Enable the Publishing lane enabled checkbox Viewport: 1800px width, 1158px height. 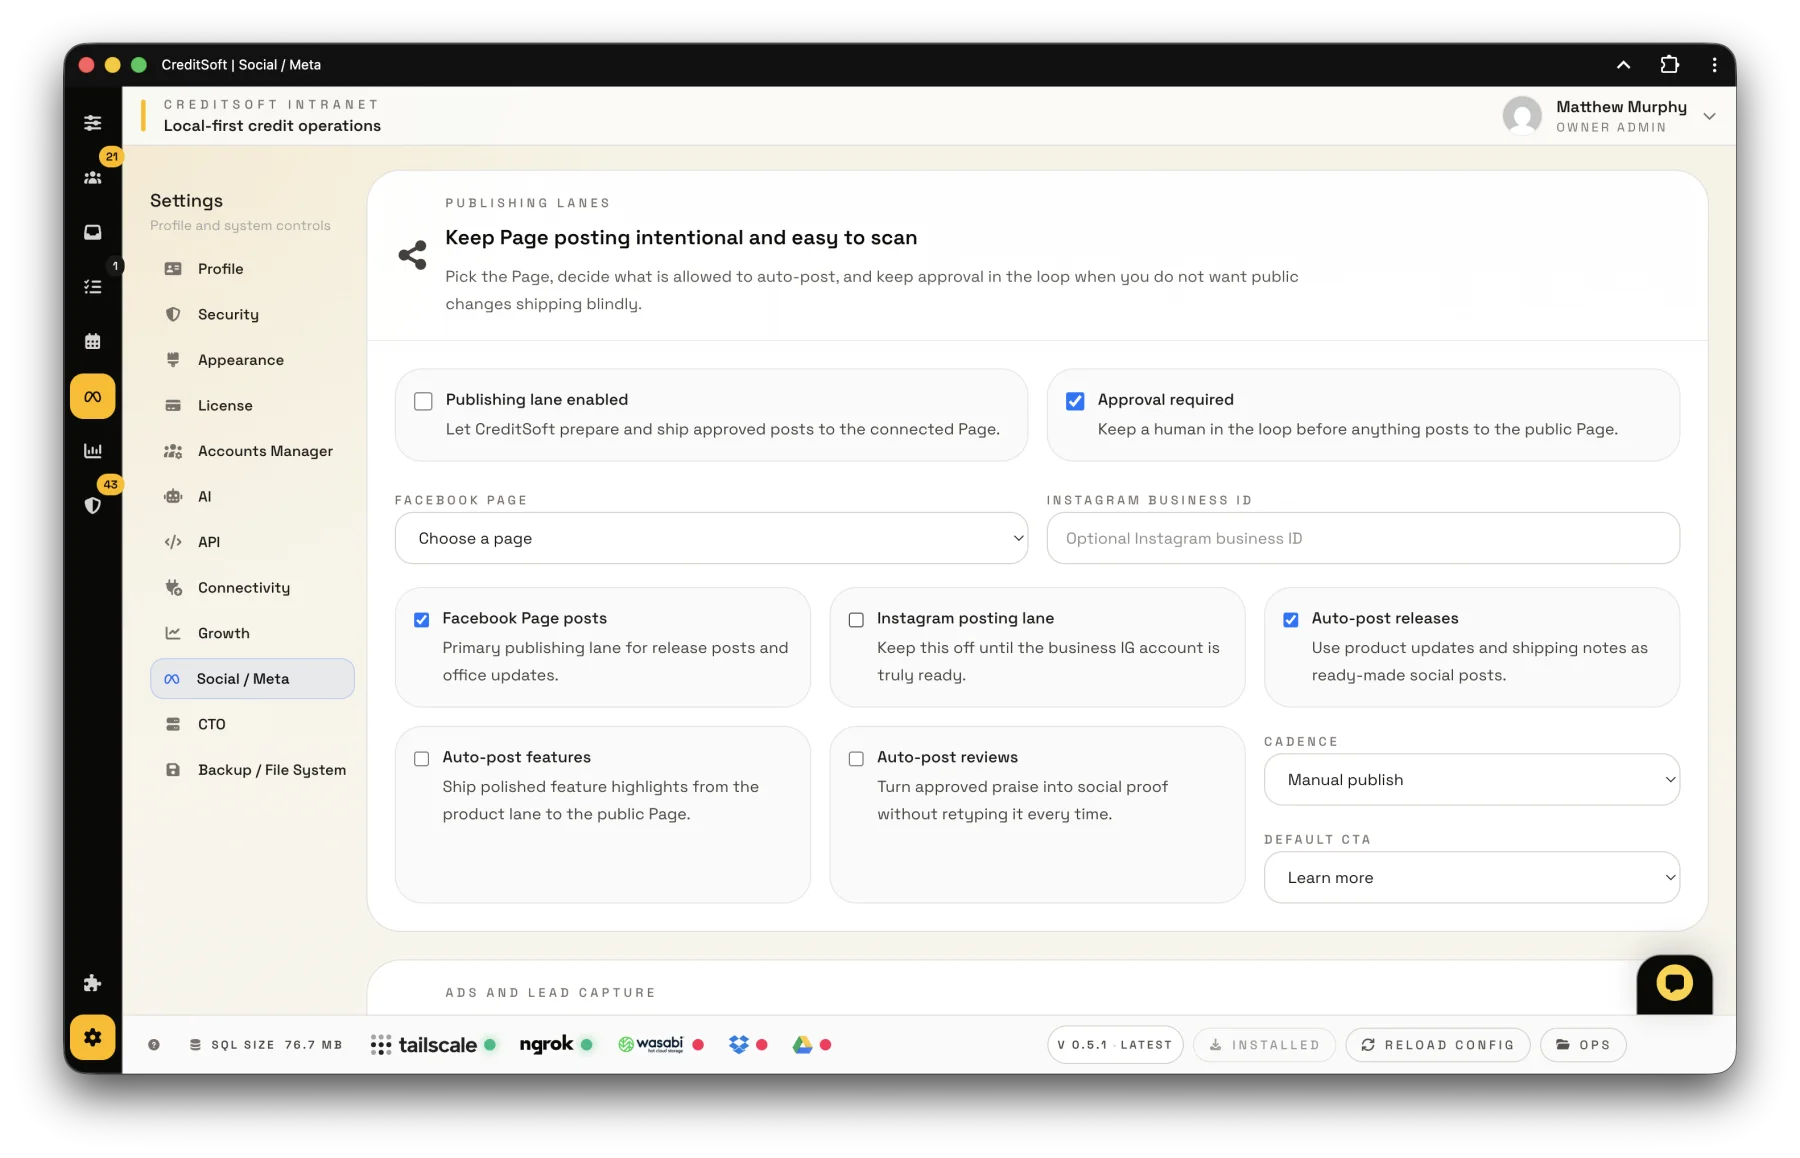click(x=424, y=401)
